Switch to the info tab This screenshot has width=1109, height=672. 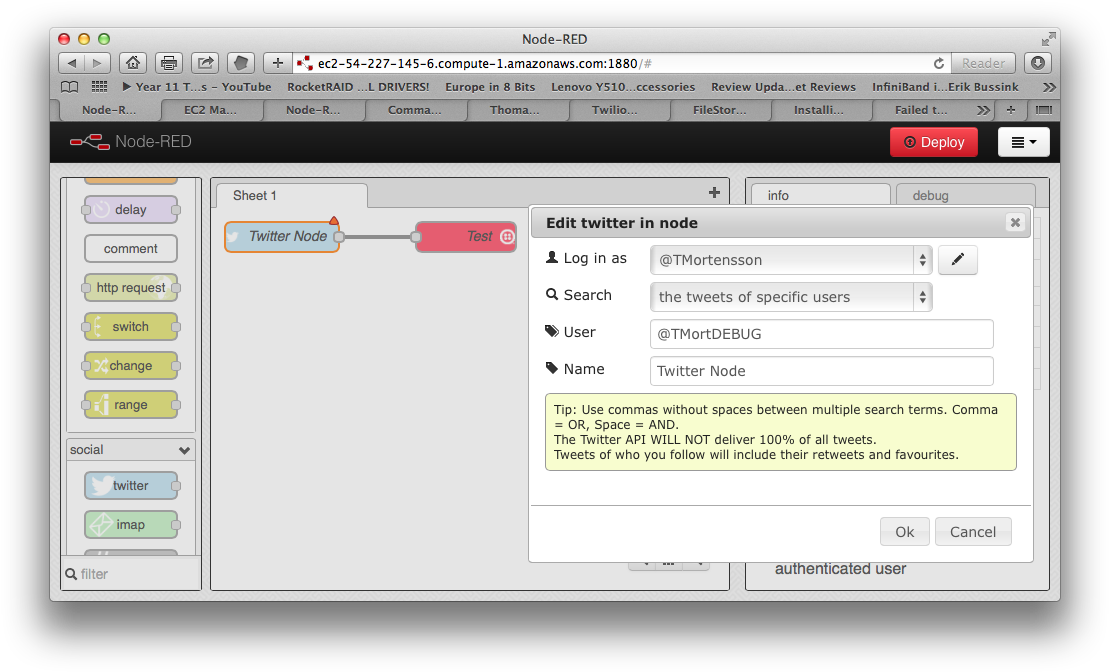pyautogui.click(x=819, y=196)
